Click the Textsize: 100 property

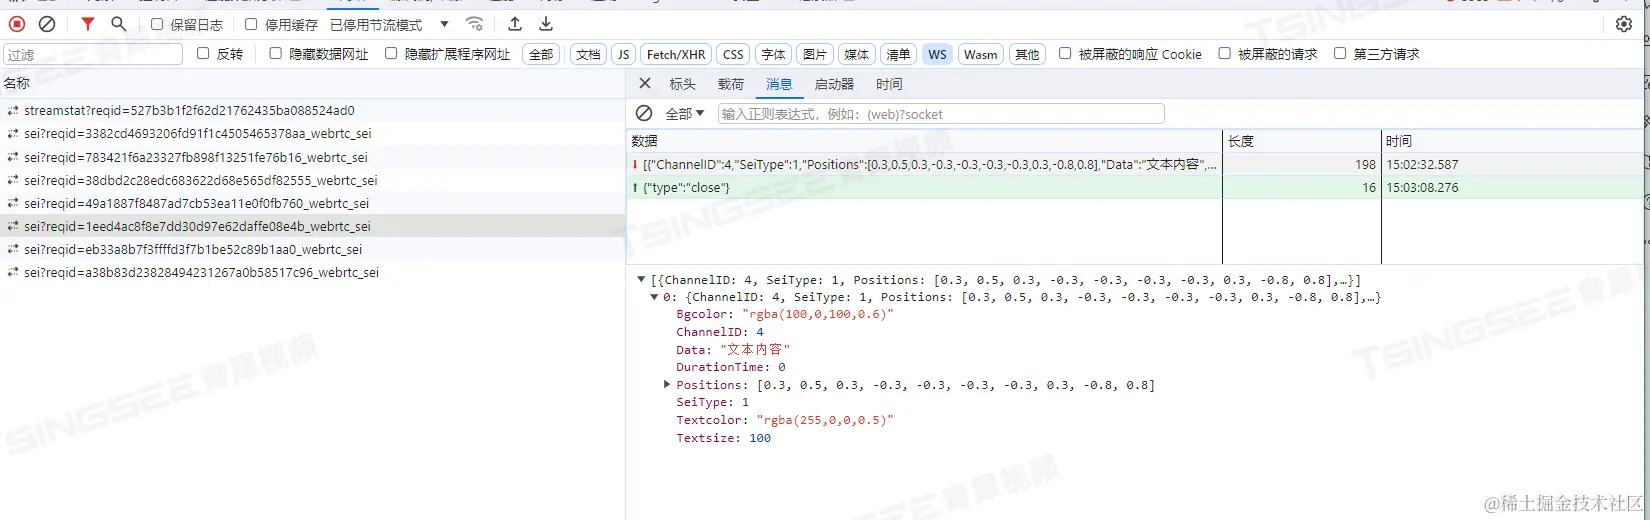coord(724,438)
